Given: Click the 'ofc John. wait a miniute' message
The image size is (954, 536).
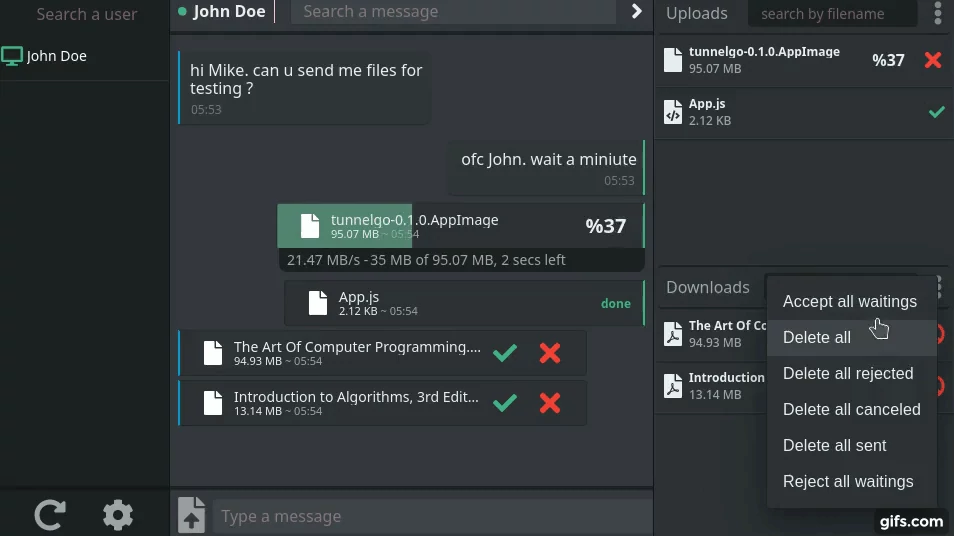Looking at the screenshot, I should click(545, 167).
